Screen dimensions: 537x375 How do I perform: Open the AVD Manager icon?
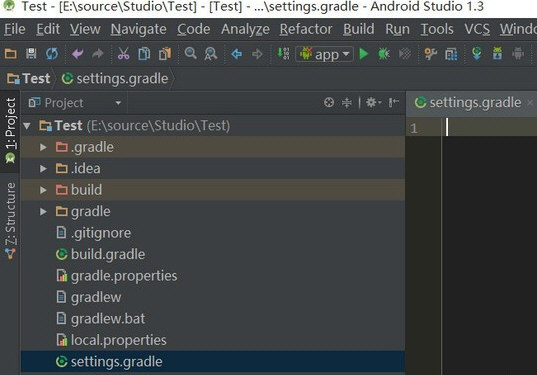[497, 54]
